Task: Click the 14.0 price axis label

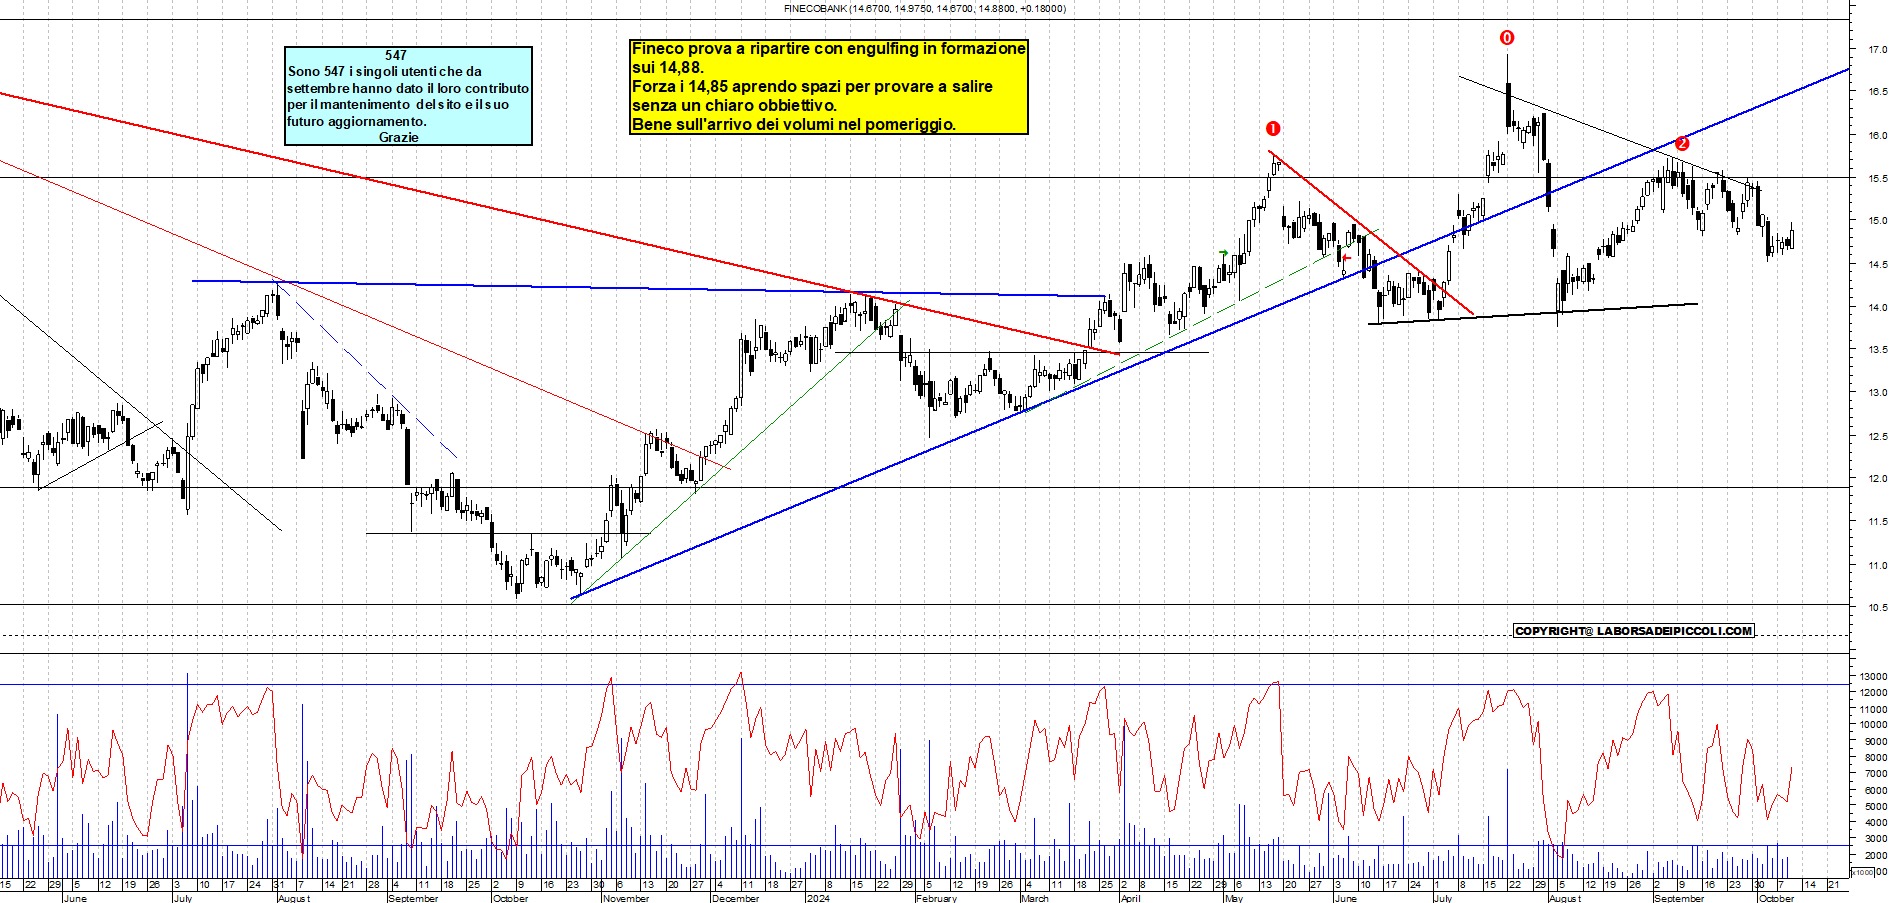Action: point(1877,307)
